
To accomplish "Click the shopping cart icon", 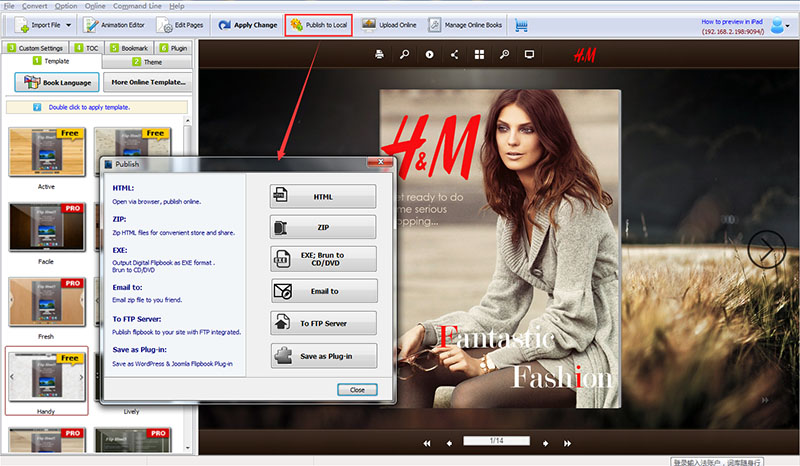I will point(521,25).
